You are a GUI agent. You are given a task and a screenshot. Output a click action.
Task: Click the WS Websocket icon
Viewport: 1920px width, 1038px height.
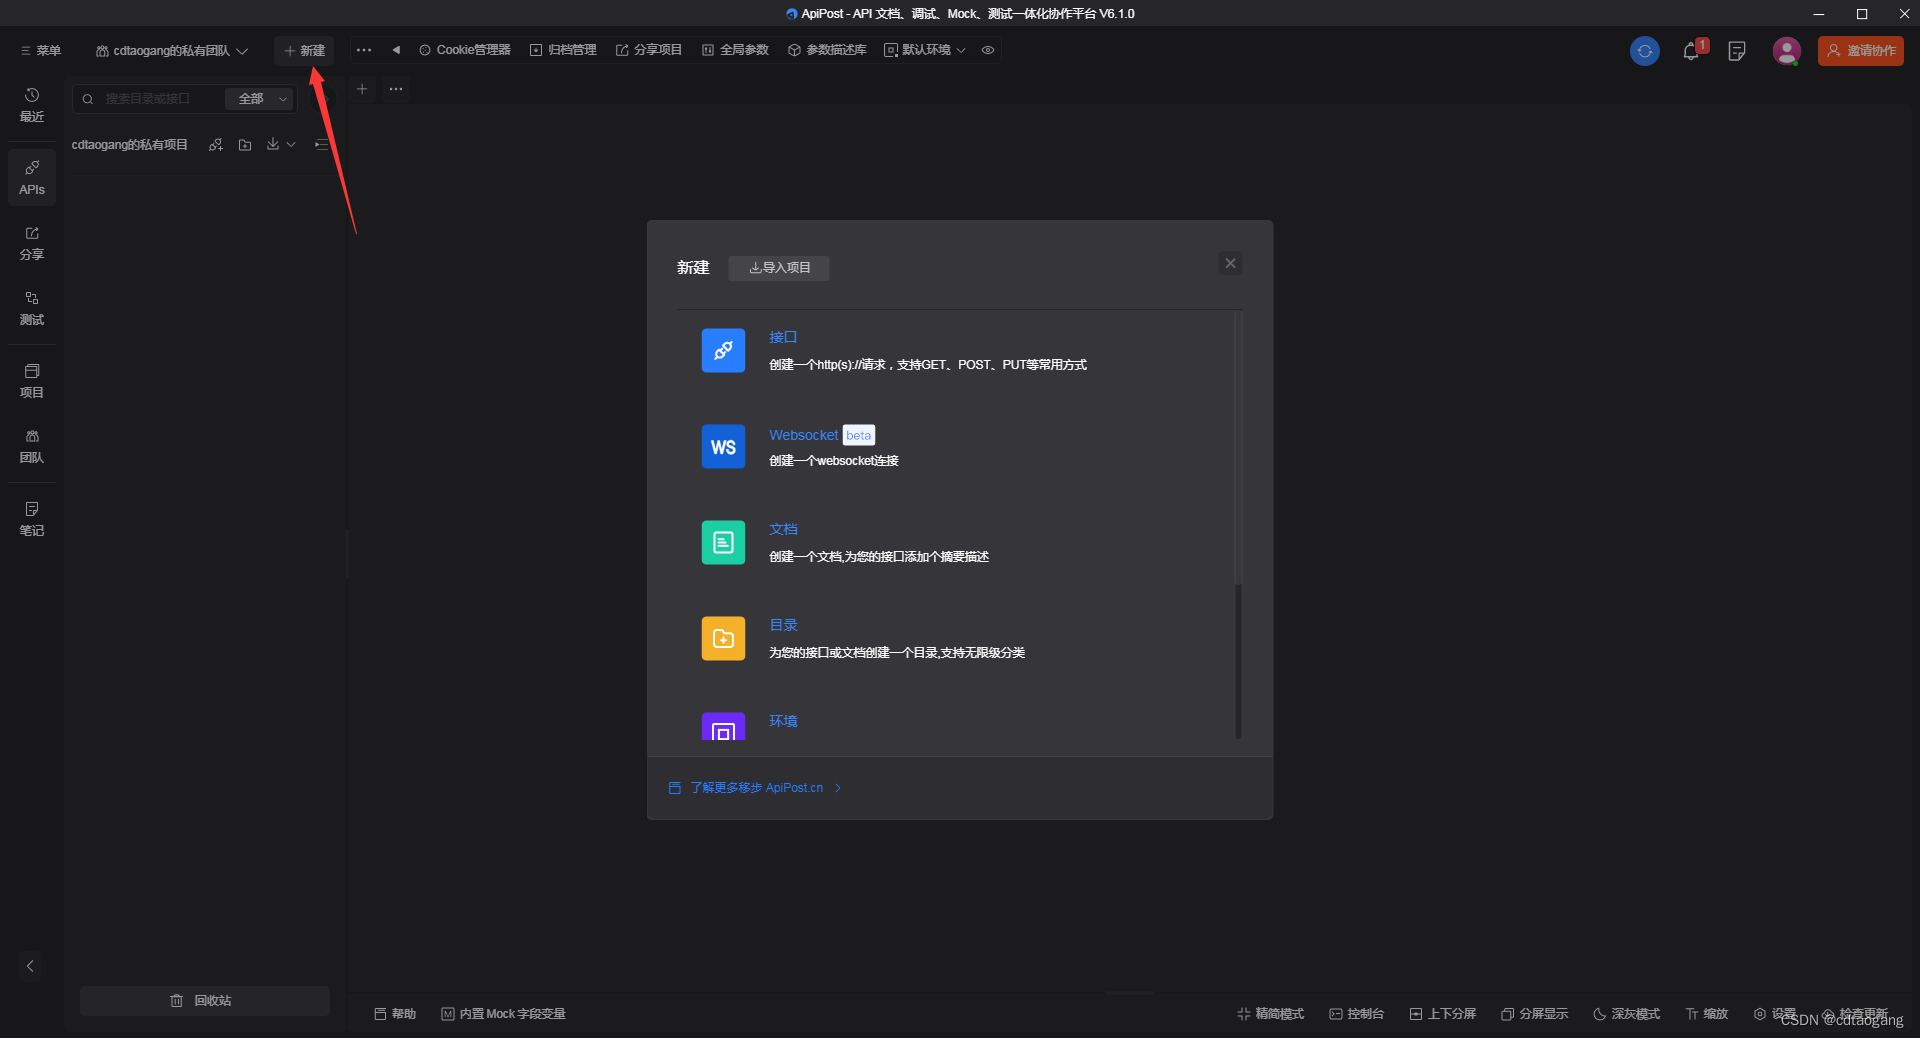[x=723, y=447]
